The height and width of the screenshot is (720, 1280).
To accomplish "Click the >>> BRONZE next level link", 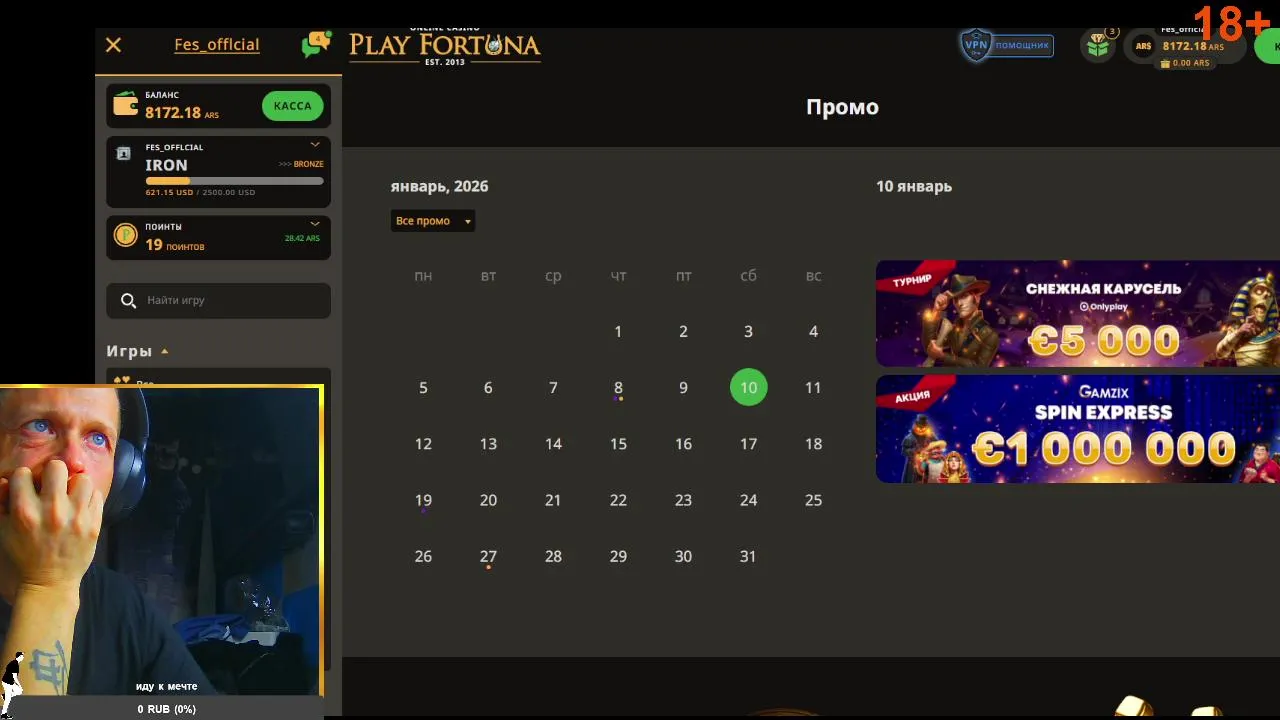I will [301, 164].
